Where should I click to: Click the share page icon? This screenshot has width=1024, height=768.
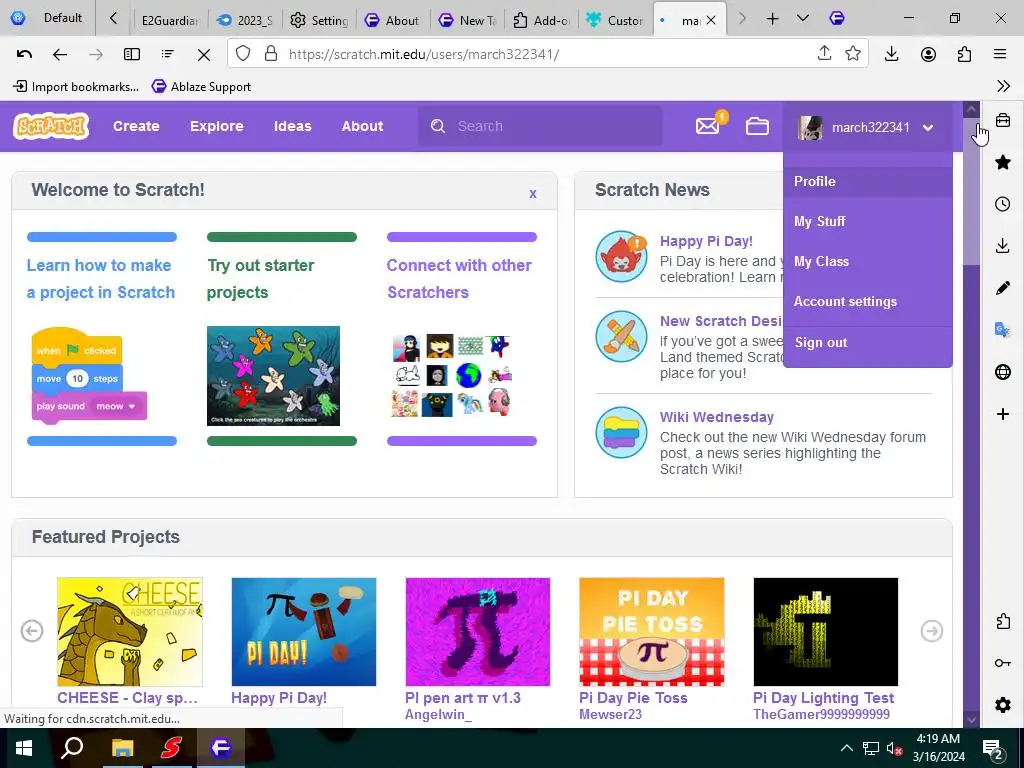[x=824, y=54]
